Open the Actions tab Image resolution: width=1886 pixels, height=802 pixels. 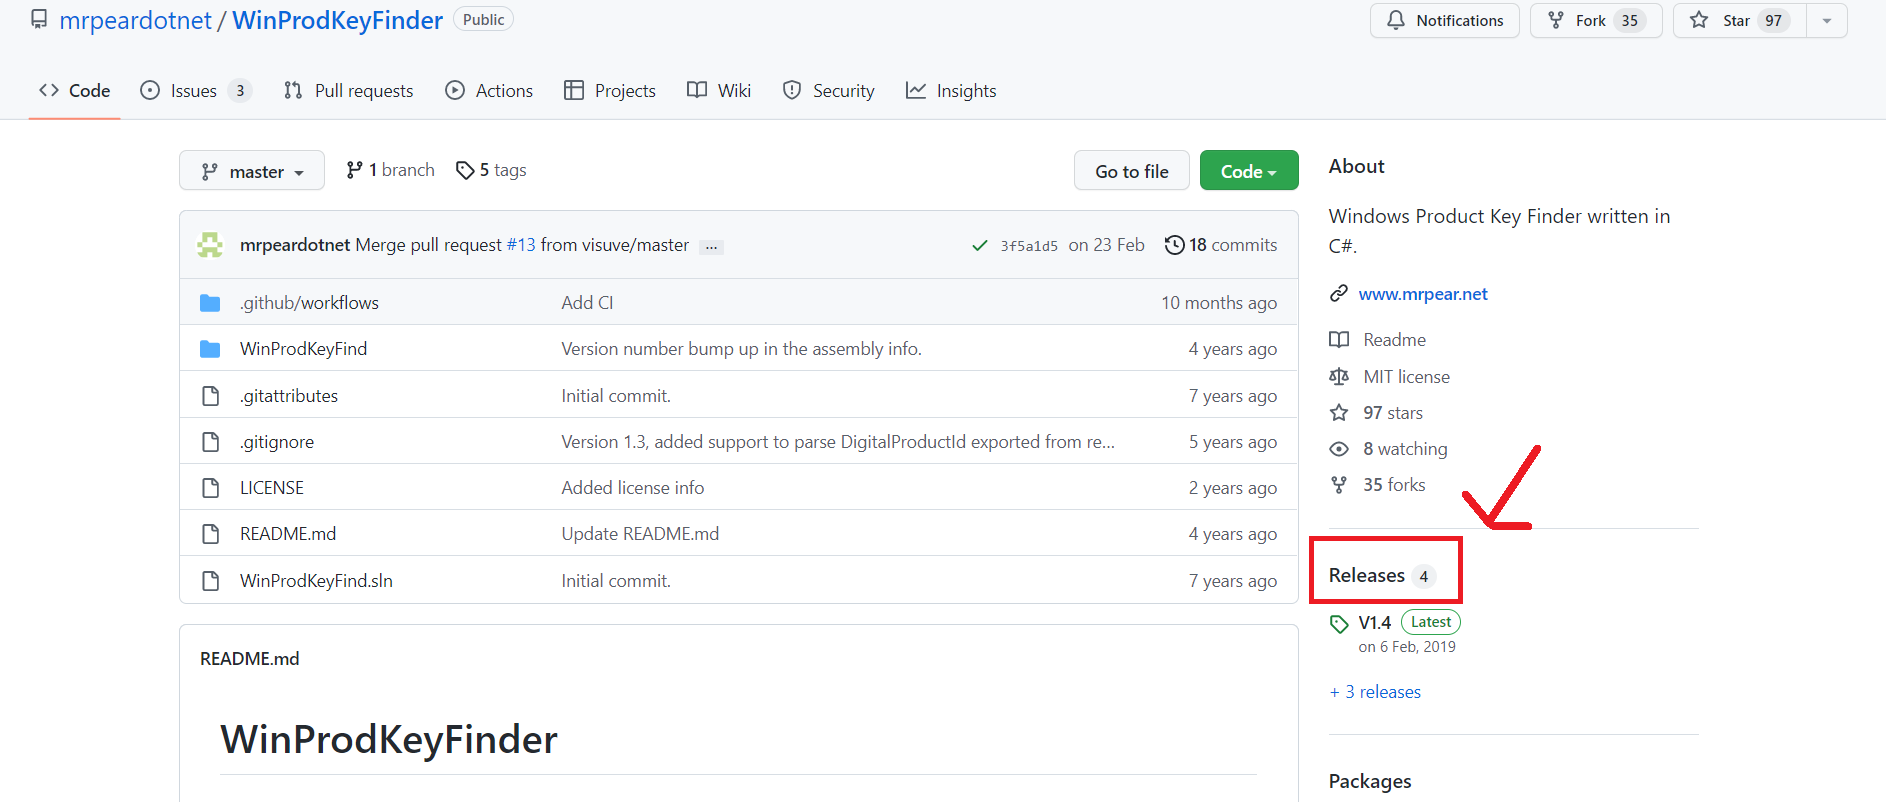[489, 90]
